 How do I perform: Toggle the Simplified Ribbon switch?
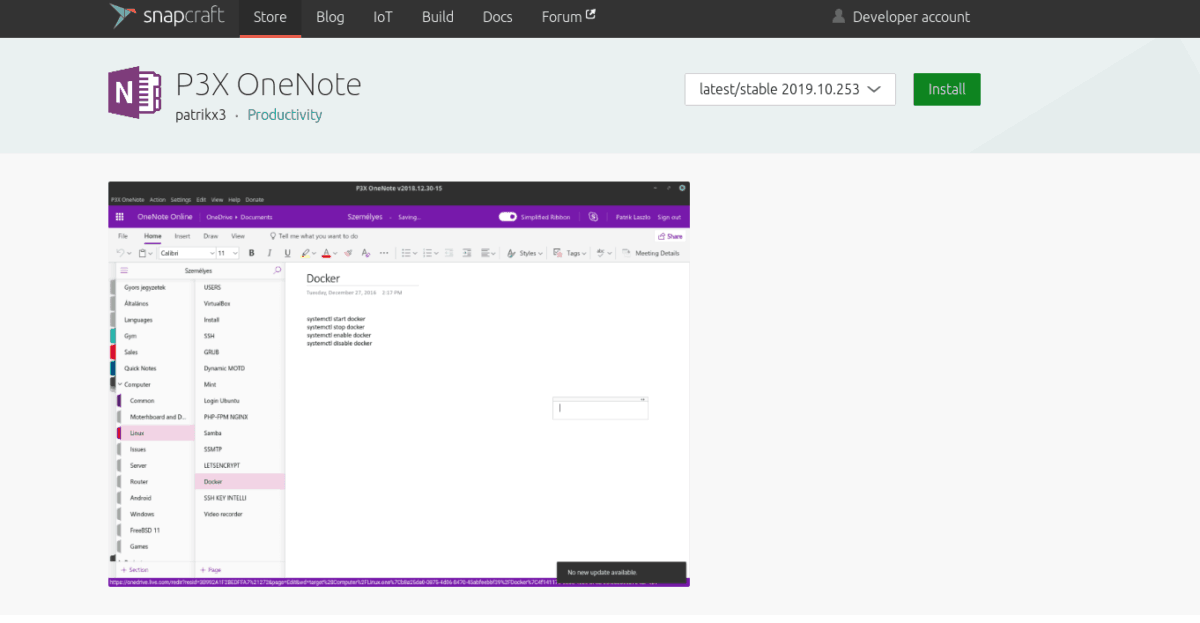coord(507,216)
